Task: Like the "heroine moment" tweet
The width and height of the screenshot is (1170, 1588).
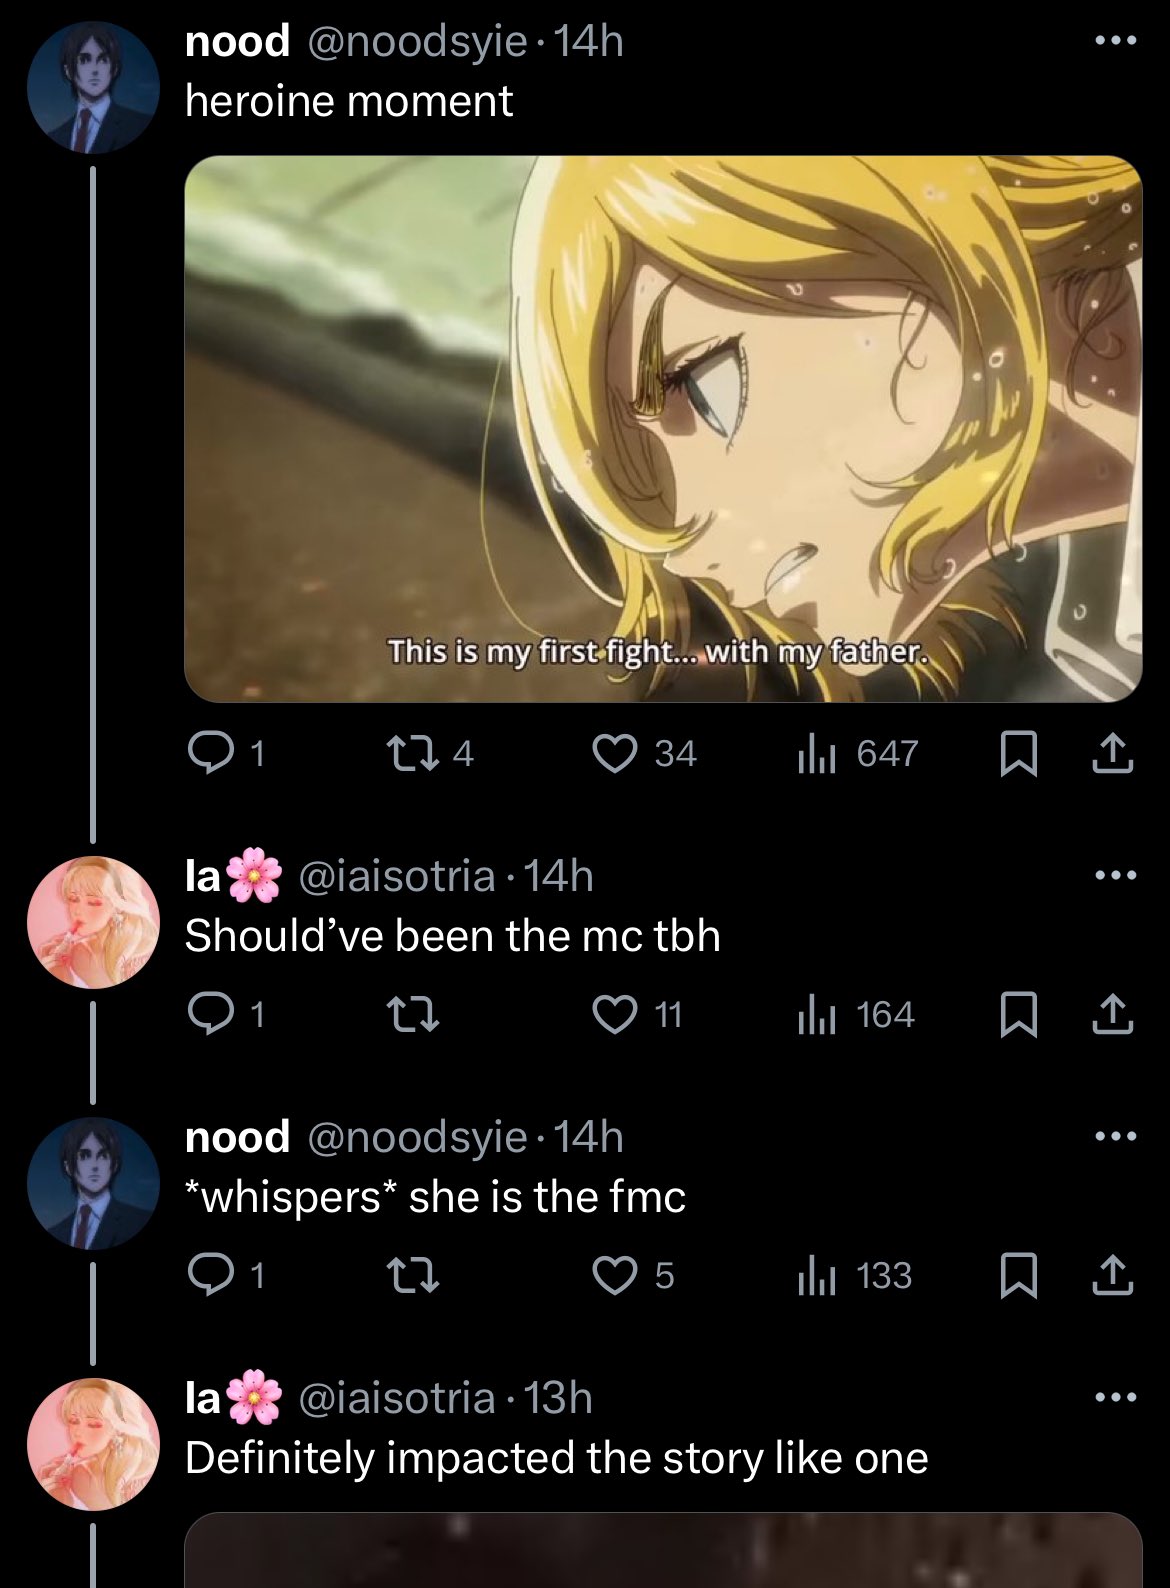Action: (x=645, y=754)
